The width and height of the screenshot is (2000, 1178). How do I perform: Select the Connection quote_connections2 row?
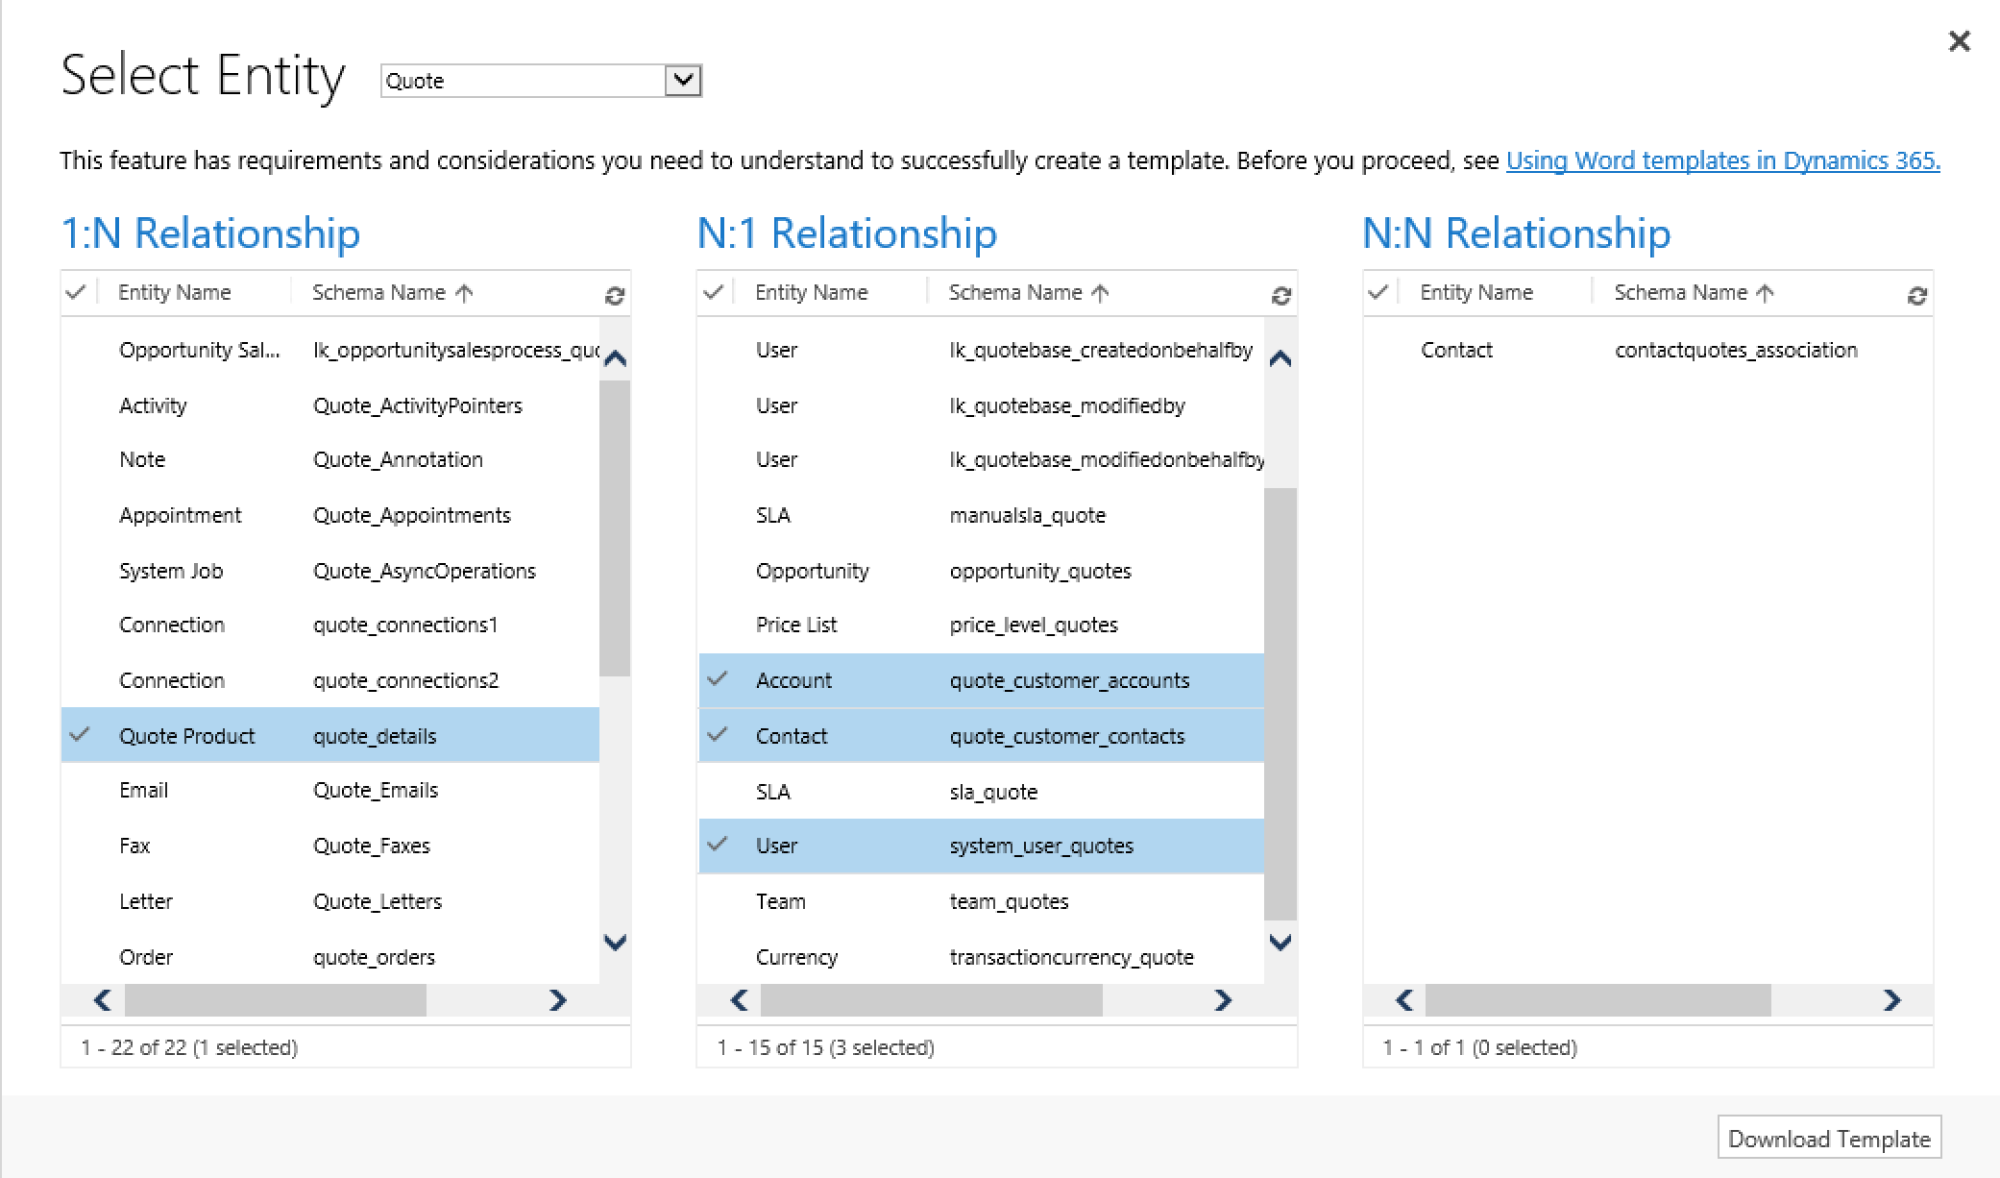[330, 680]
